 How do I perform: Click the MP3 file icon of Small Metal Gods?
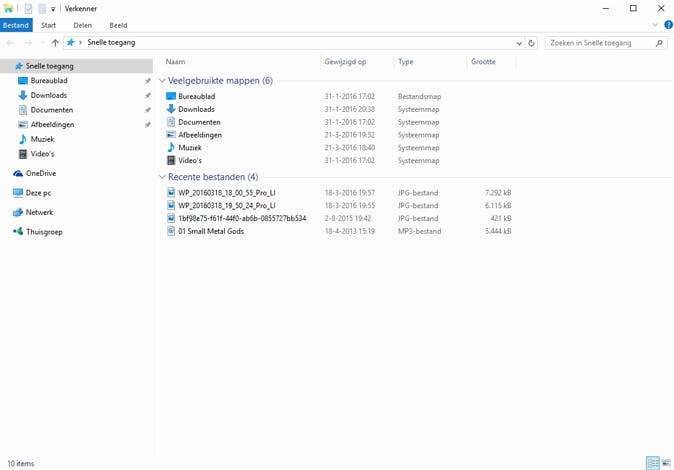(x=171, y=231)
